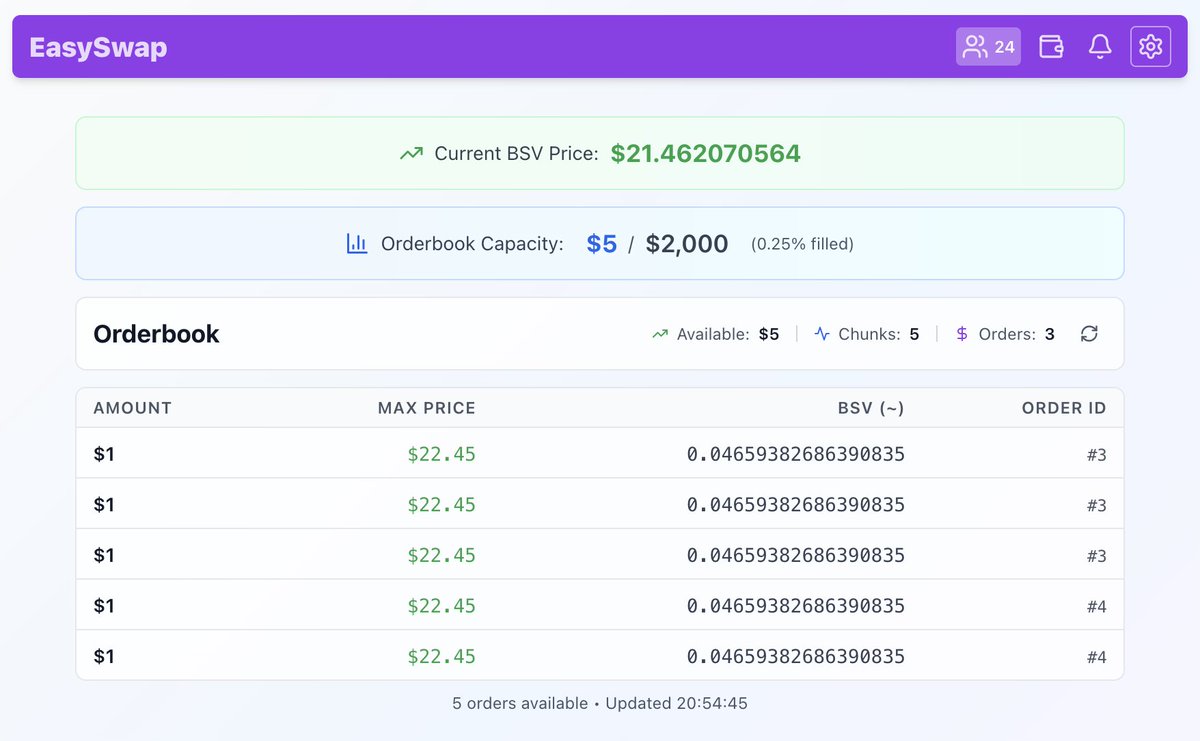1200x741 pixels.
Task: View the notification bell
Action: [1100, 46]
